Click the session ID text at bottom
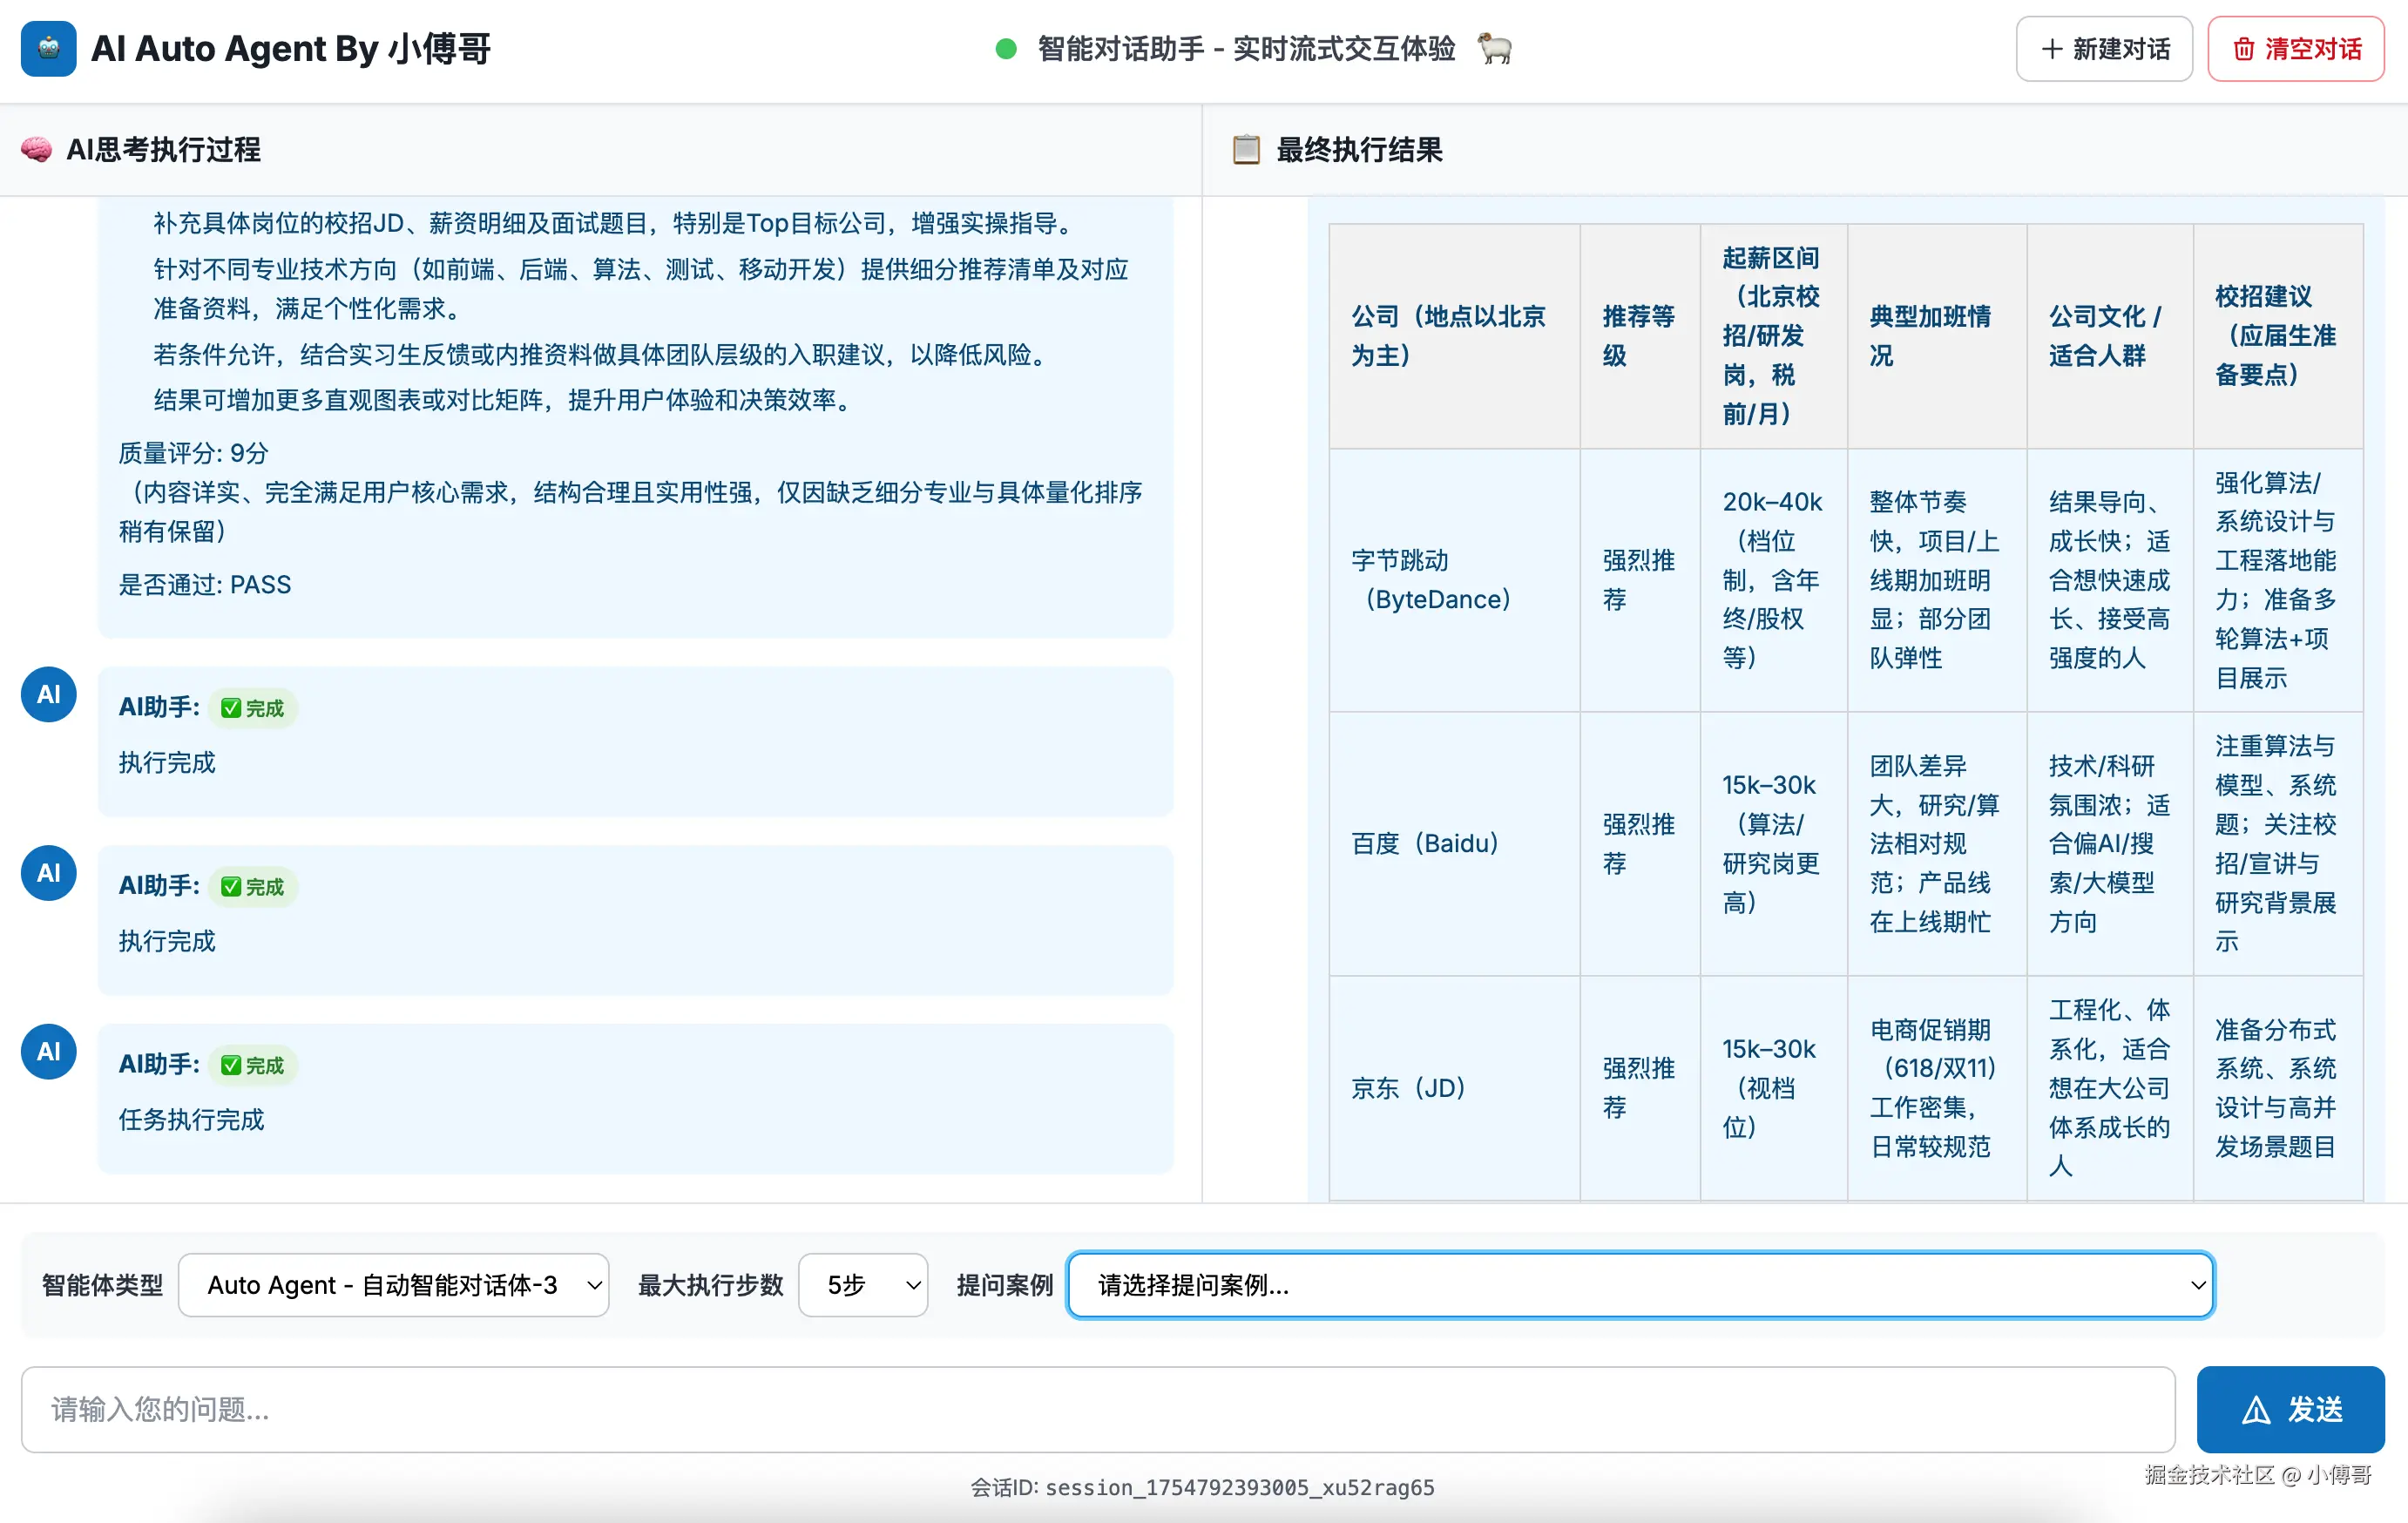This screenshot has height=1523, width=2408. click(1202, 1487)
